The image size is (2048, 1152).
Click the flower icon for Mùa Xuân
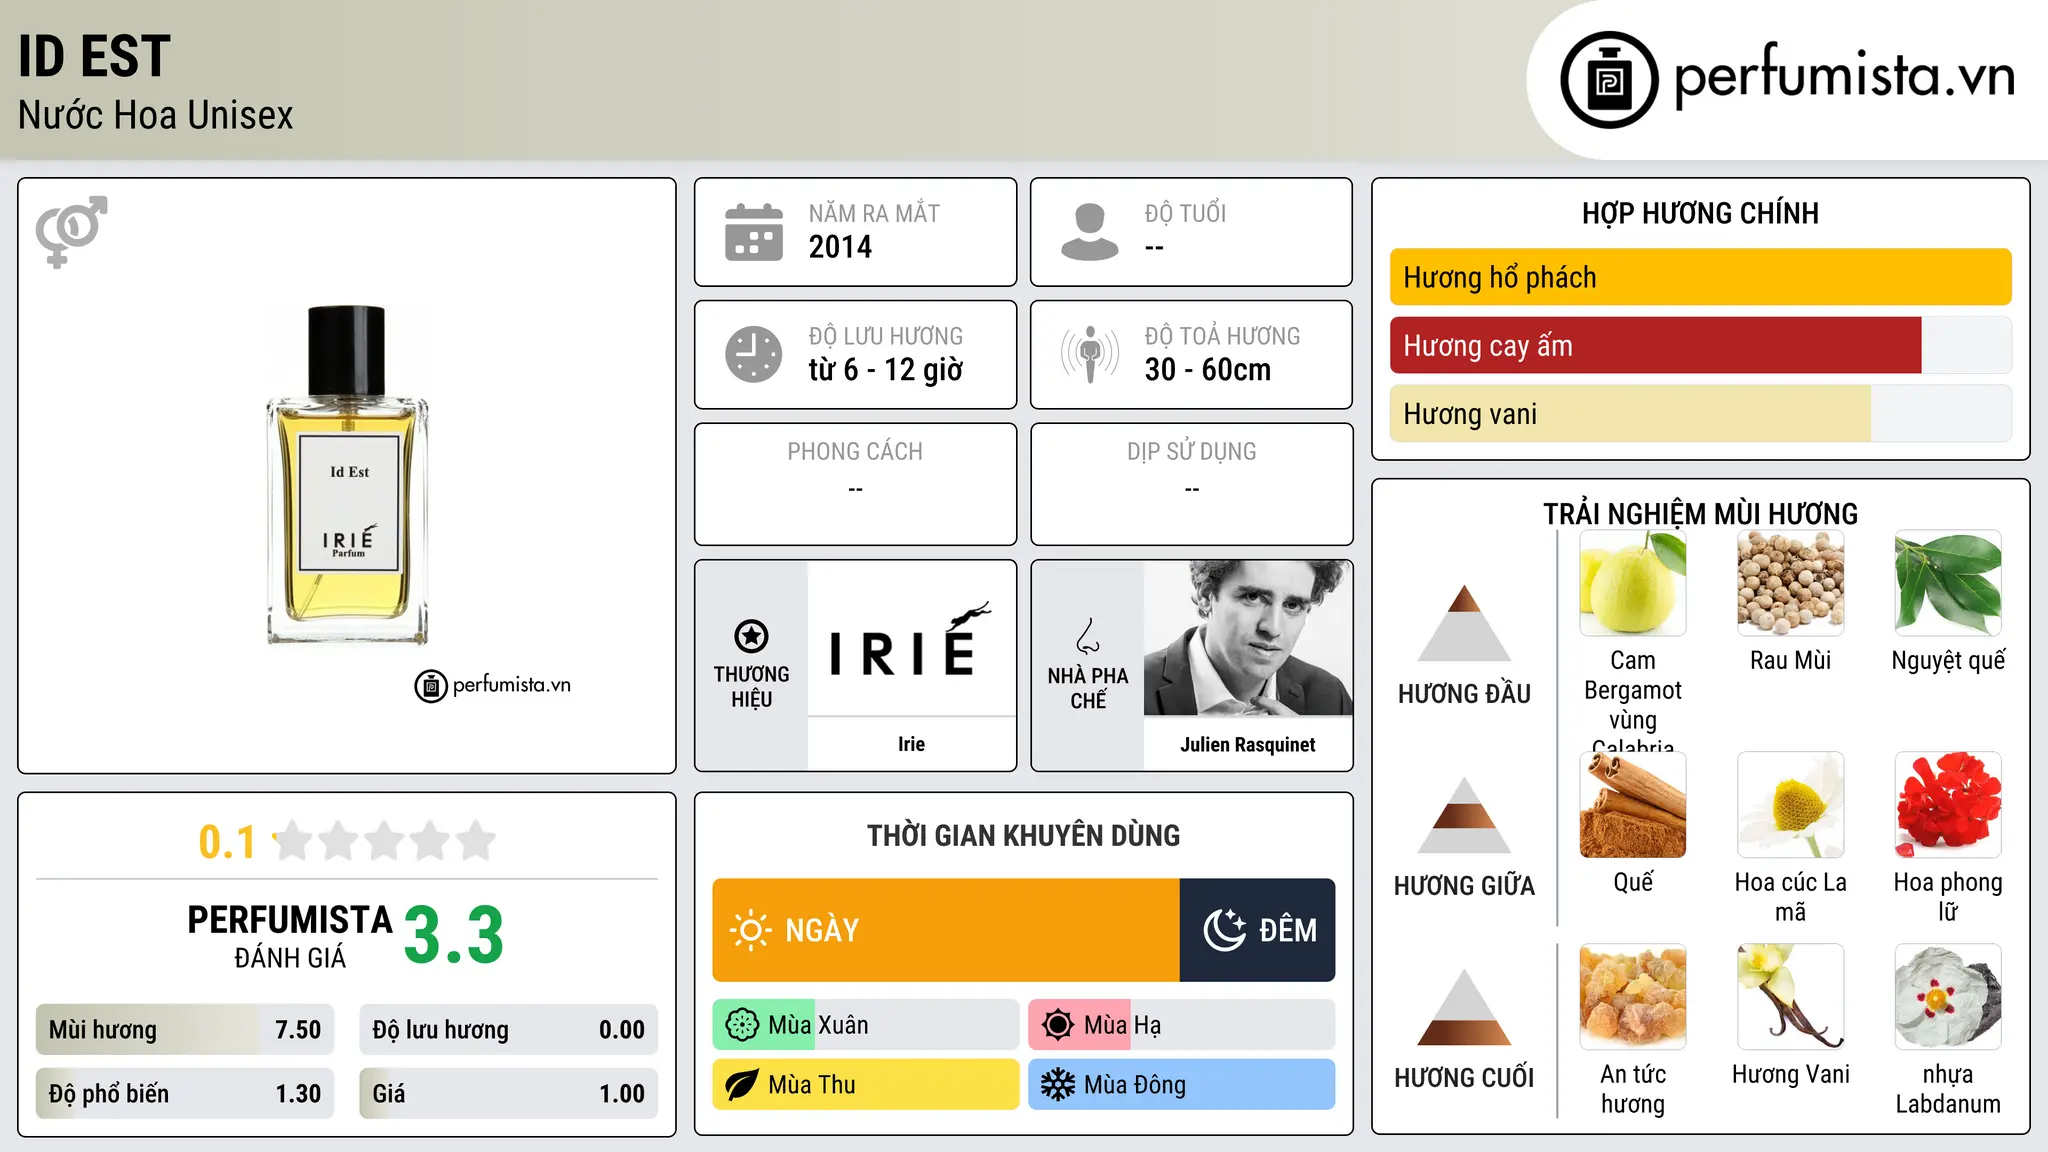click(742, 1025)
